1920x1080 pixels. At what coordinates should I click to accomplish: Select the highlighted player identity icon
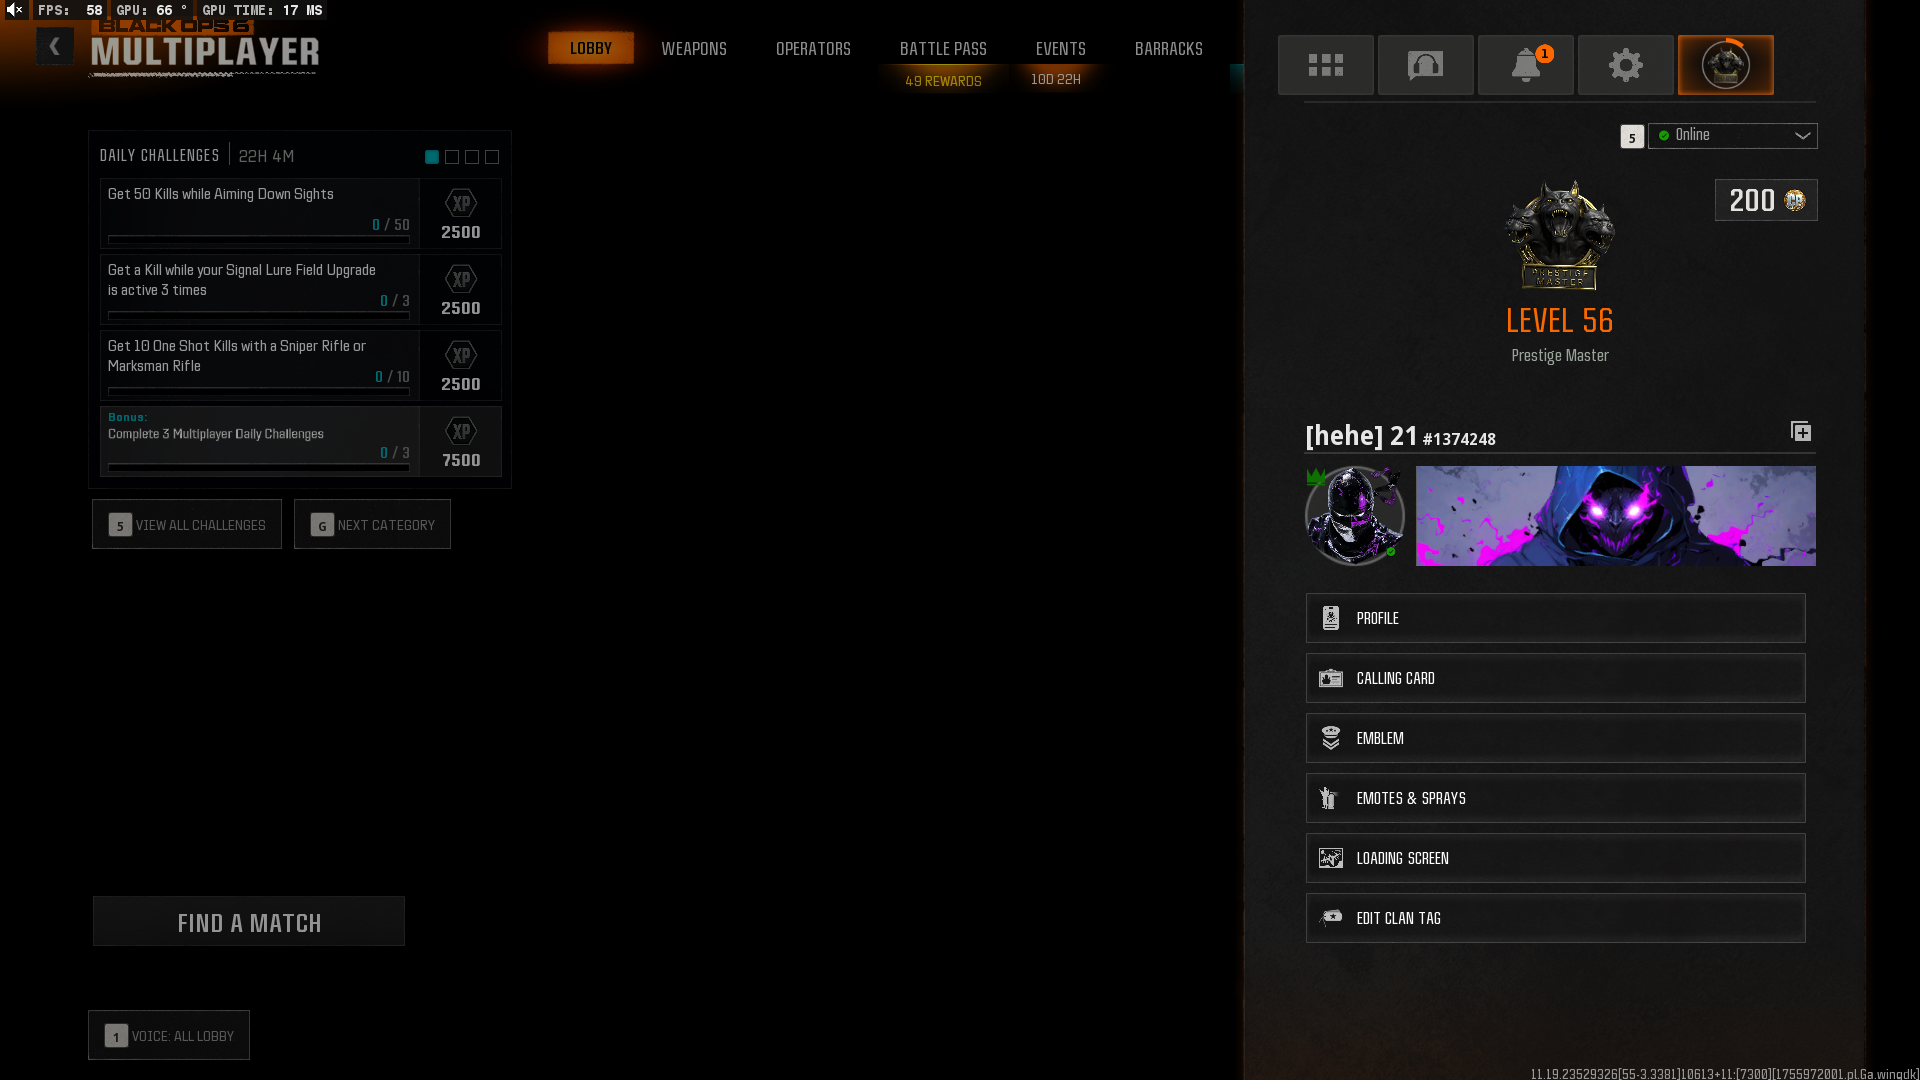(1725, 64)
